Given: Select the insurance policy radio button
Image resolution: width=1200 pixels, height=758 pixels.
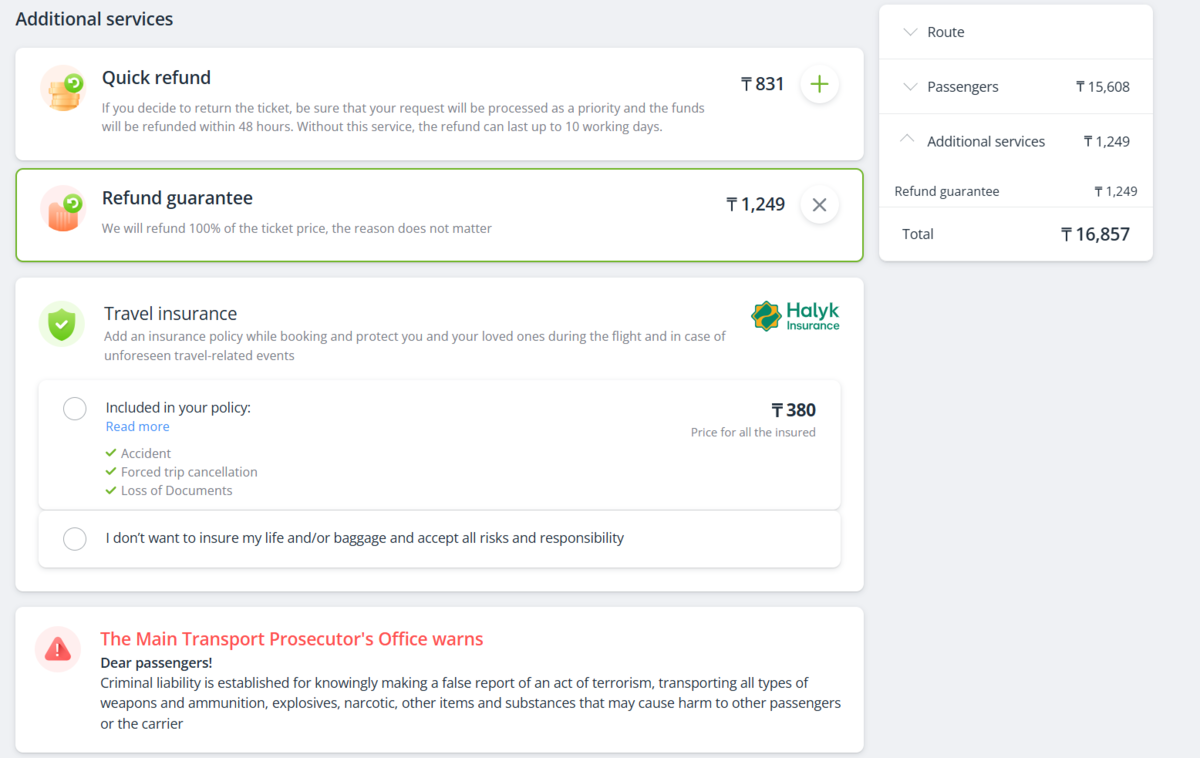Looking at the screenshot, I should click(75, 409).
